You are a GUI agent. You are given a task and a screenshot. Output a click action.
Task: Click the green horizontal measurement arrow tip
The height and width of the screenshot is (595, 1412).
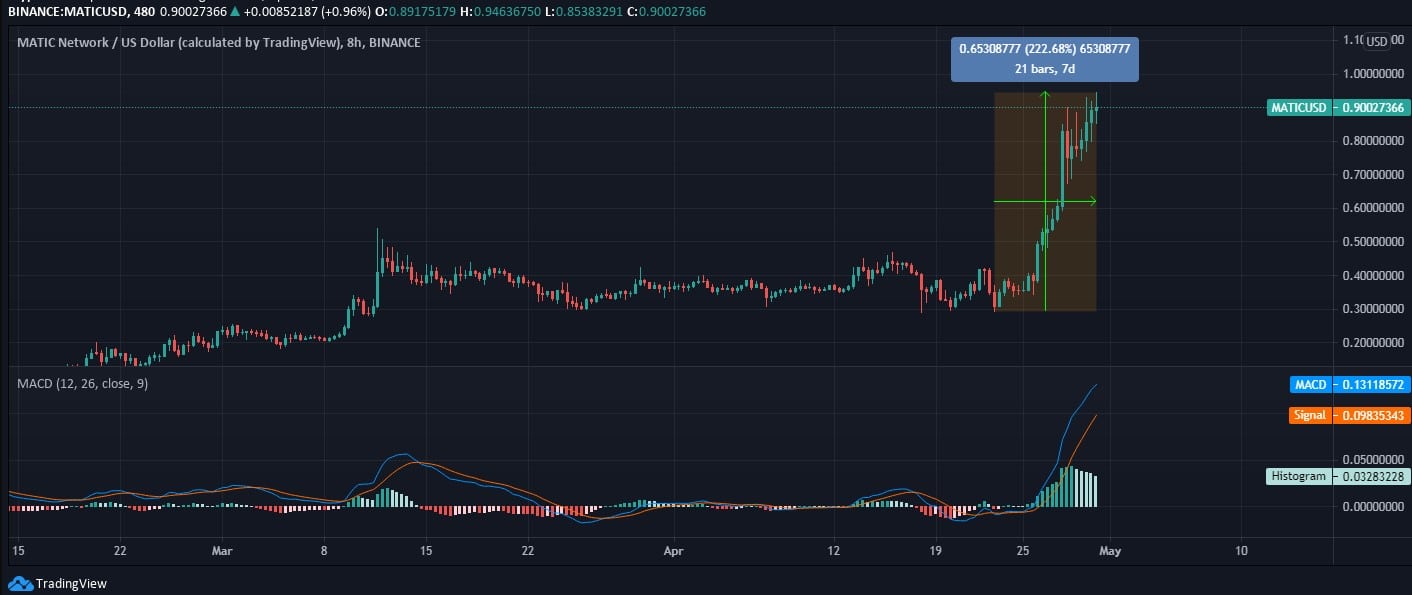pyautogui.click(x=1092, y=201)
